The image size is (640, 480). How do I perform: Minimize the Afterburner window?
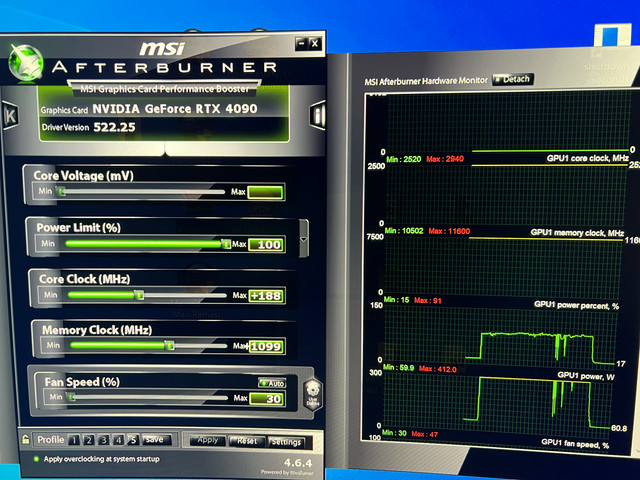tap(302, 43)
